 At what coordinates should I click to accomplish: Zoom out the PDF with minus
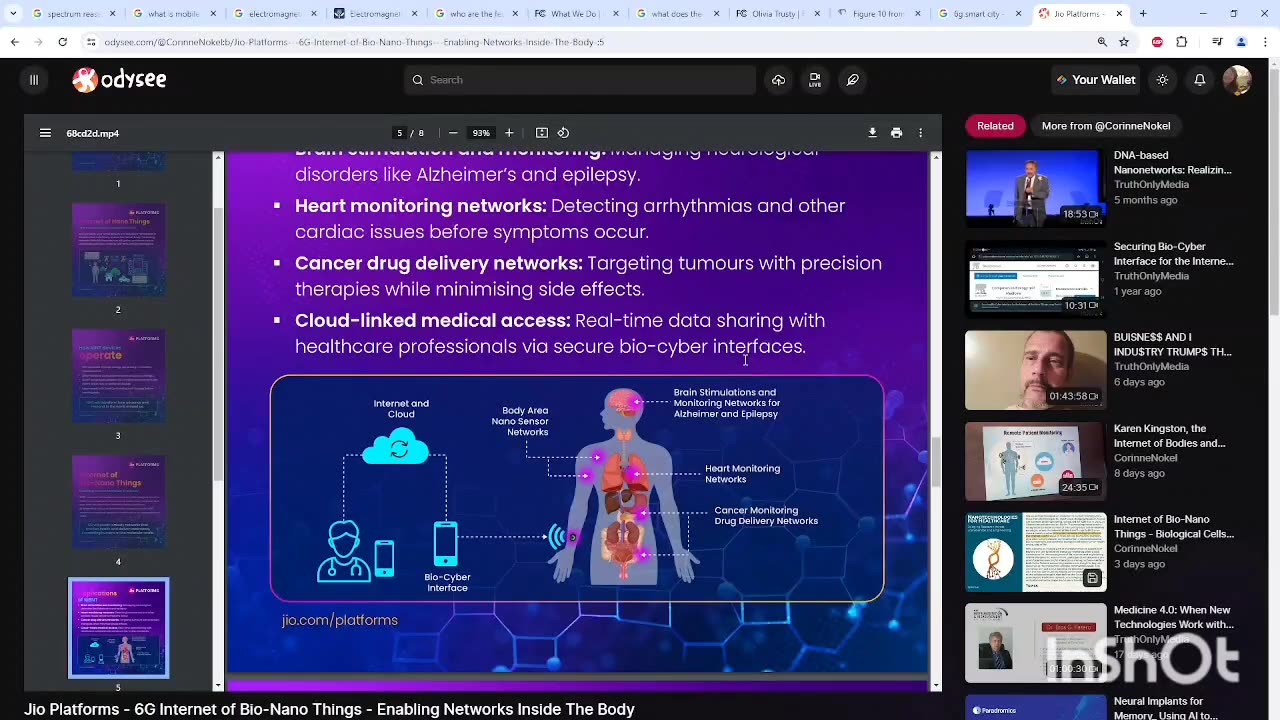(453, 133)
